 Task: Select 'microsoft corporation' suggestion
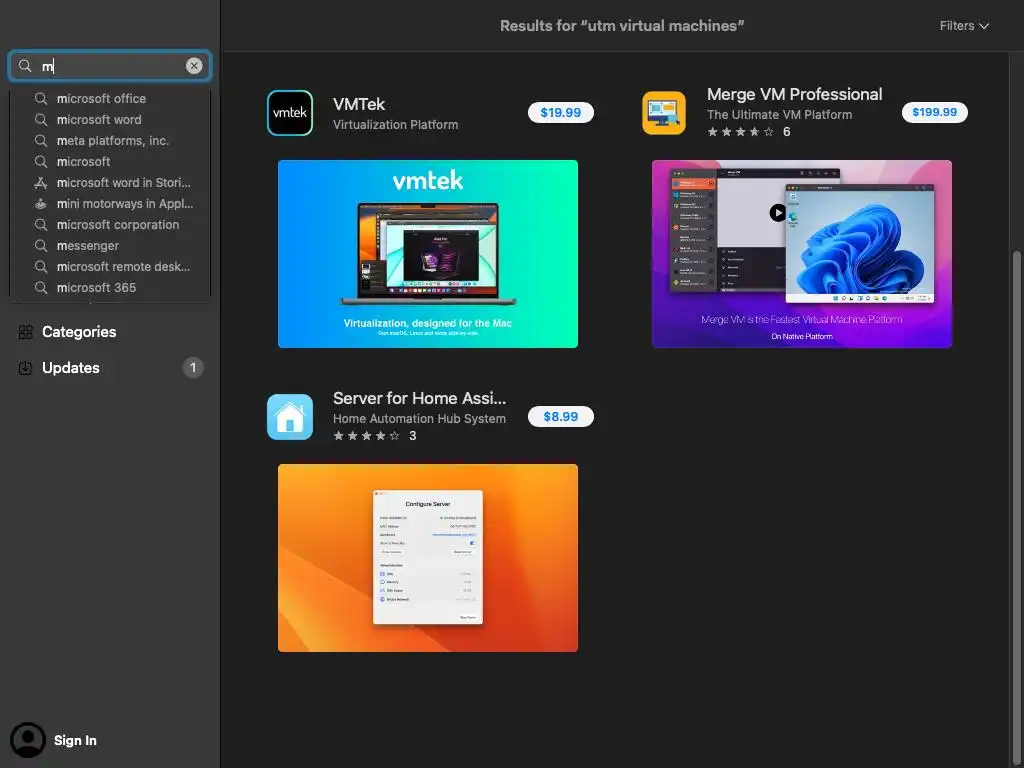tap(110, 225)
